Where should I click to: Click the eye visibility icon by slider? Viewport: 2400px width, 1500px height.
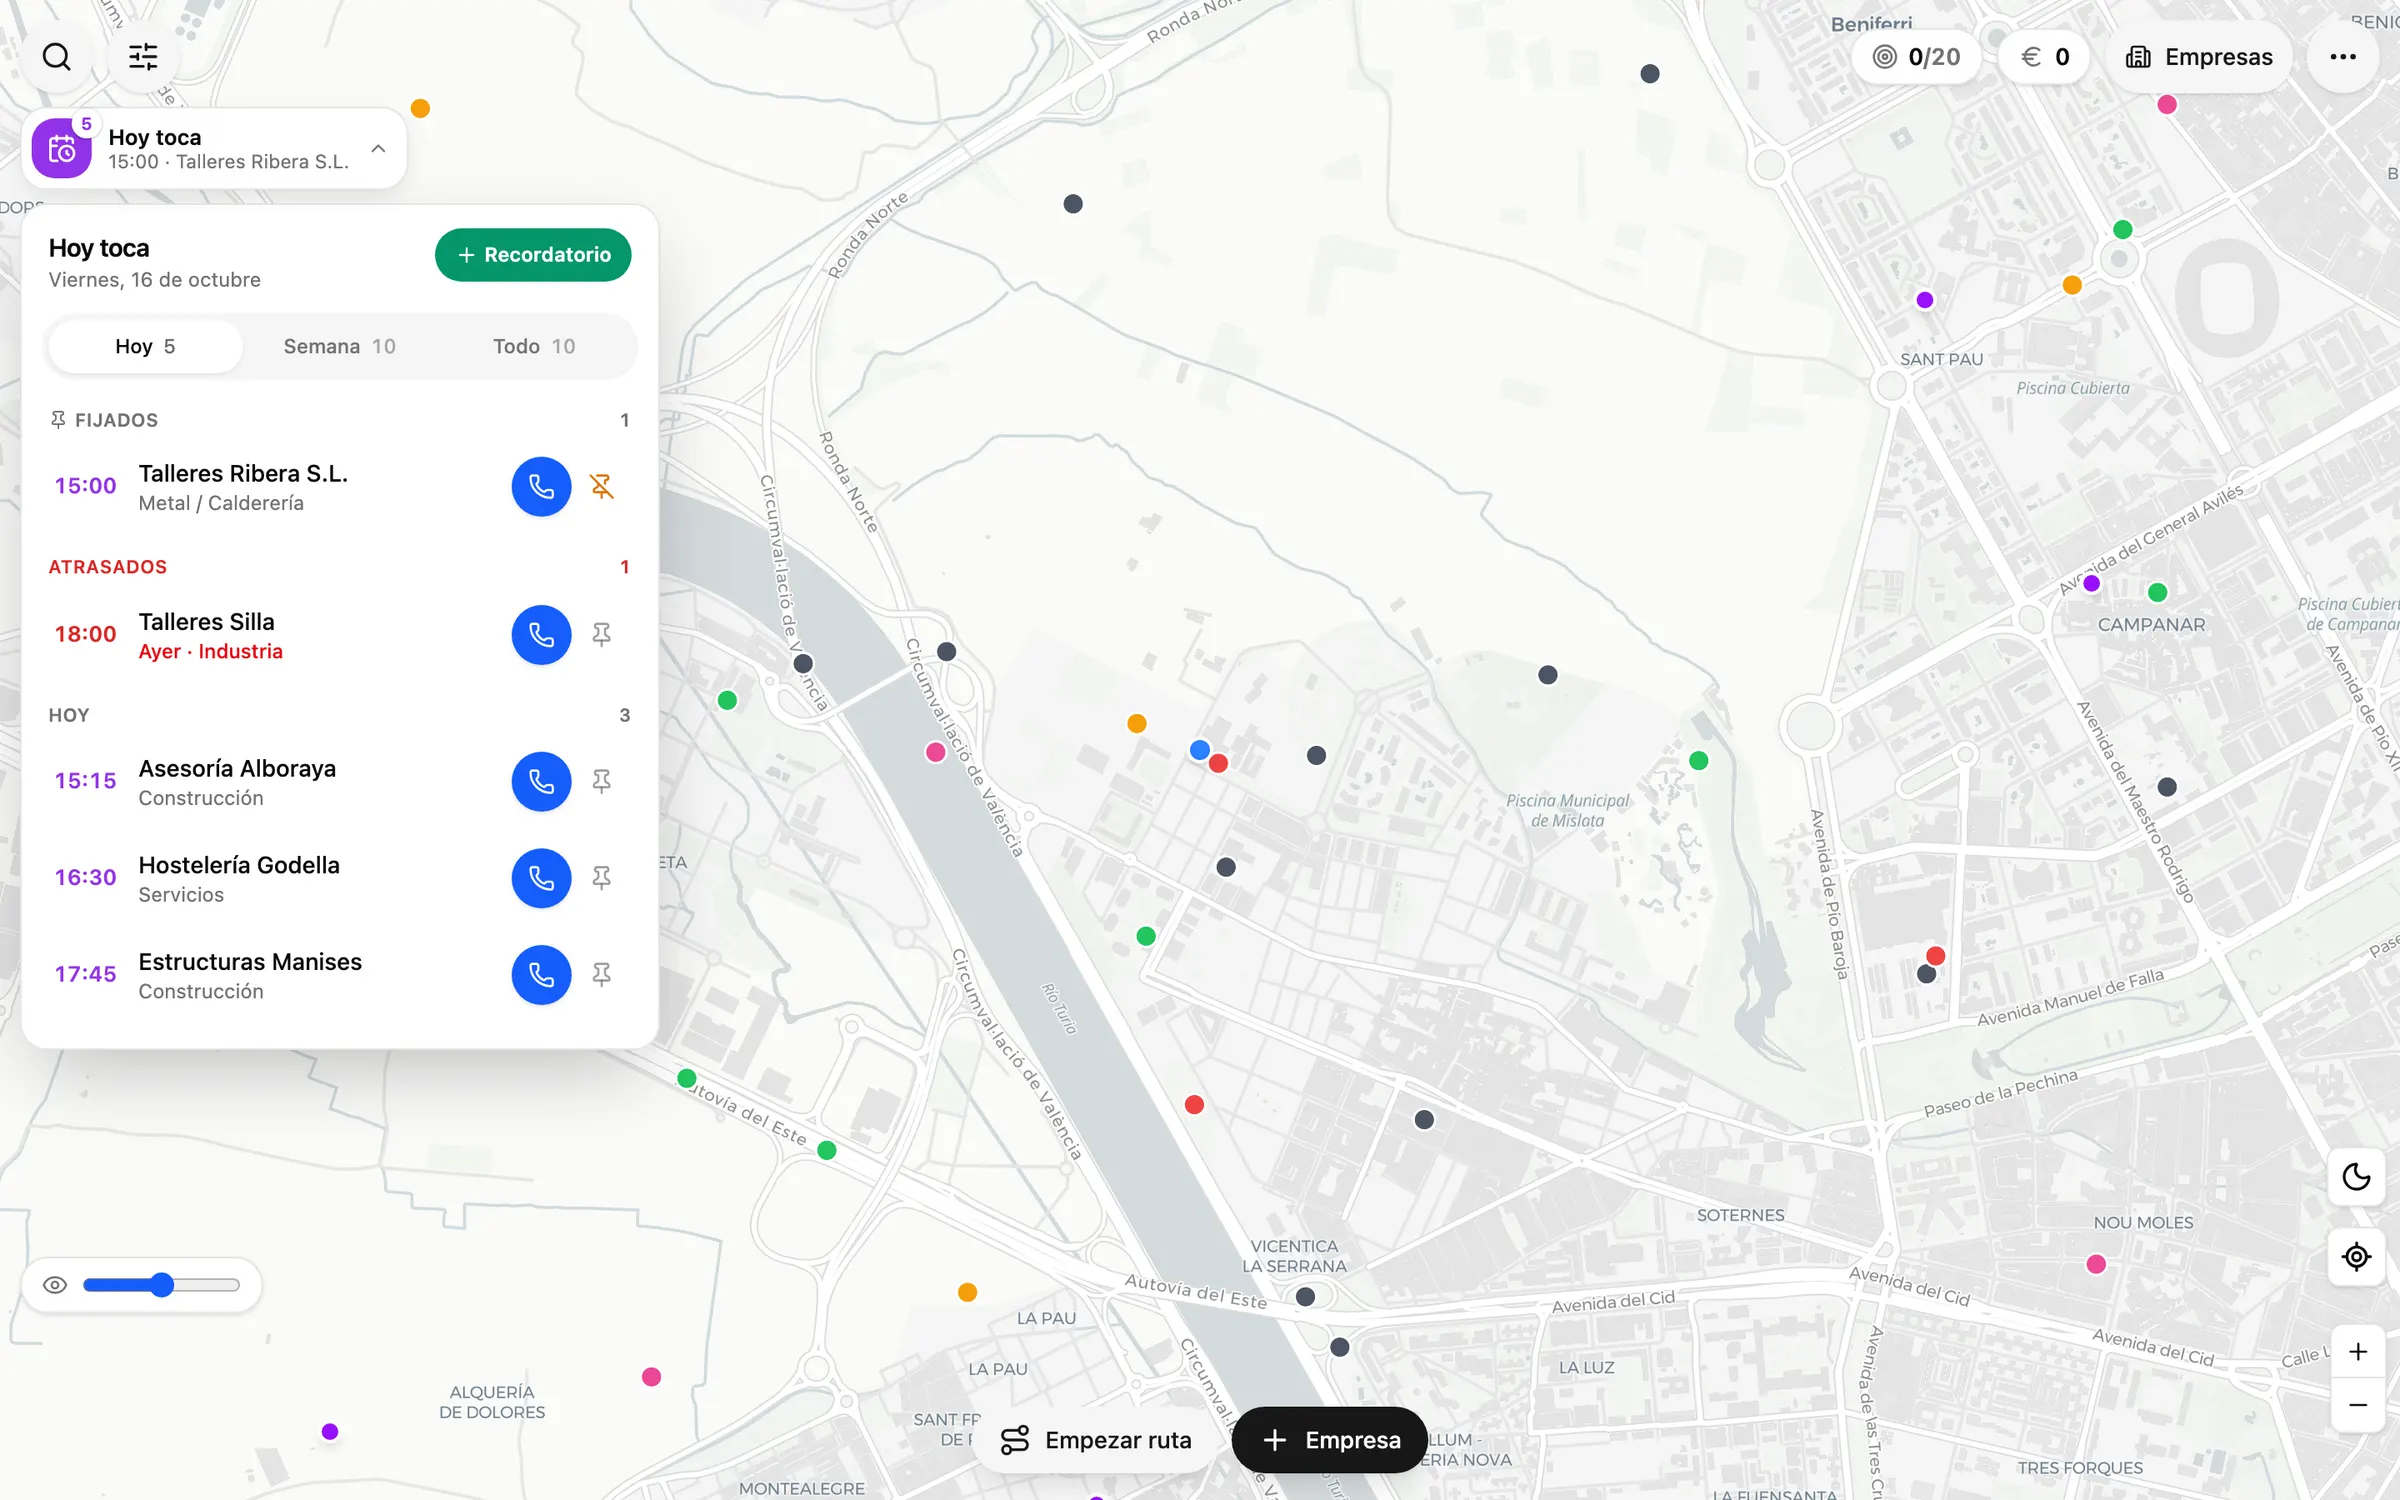(x=55, y=1285)
